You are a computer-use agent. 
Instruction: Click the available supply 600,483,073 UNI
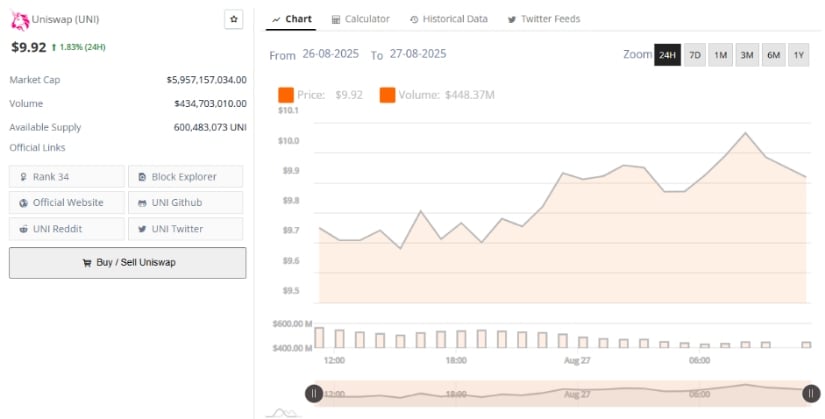point(210,127)
